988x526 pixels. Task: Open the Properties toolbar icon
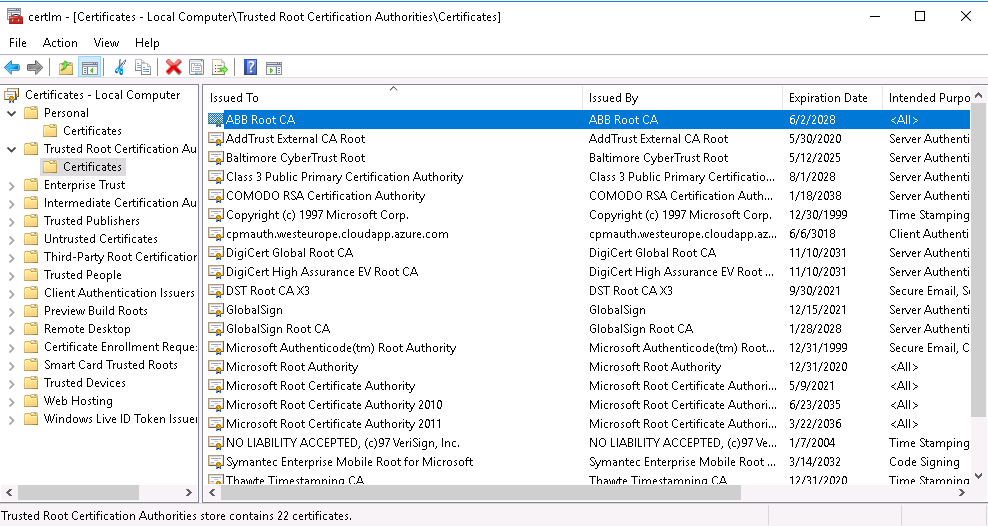pyautogui.click(x=197, y=67)
